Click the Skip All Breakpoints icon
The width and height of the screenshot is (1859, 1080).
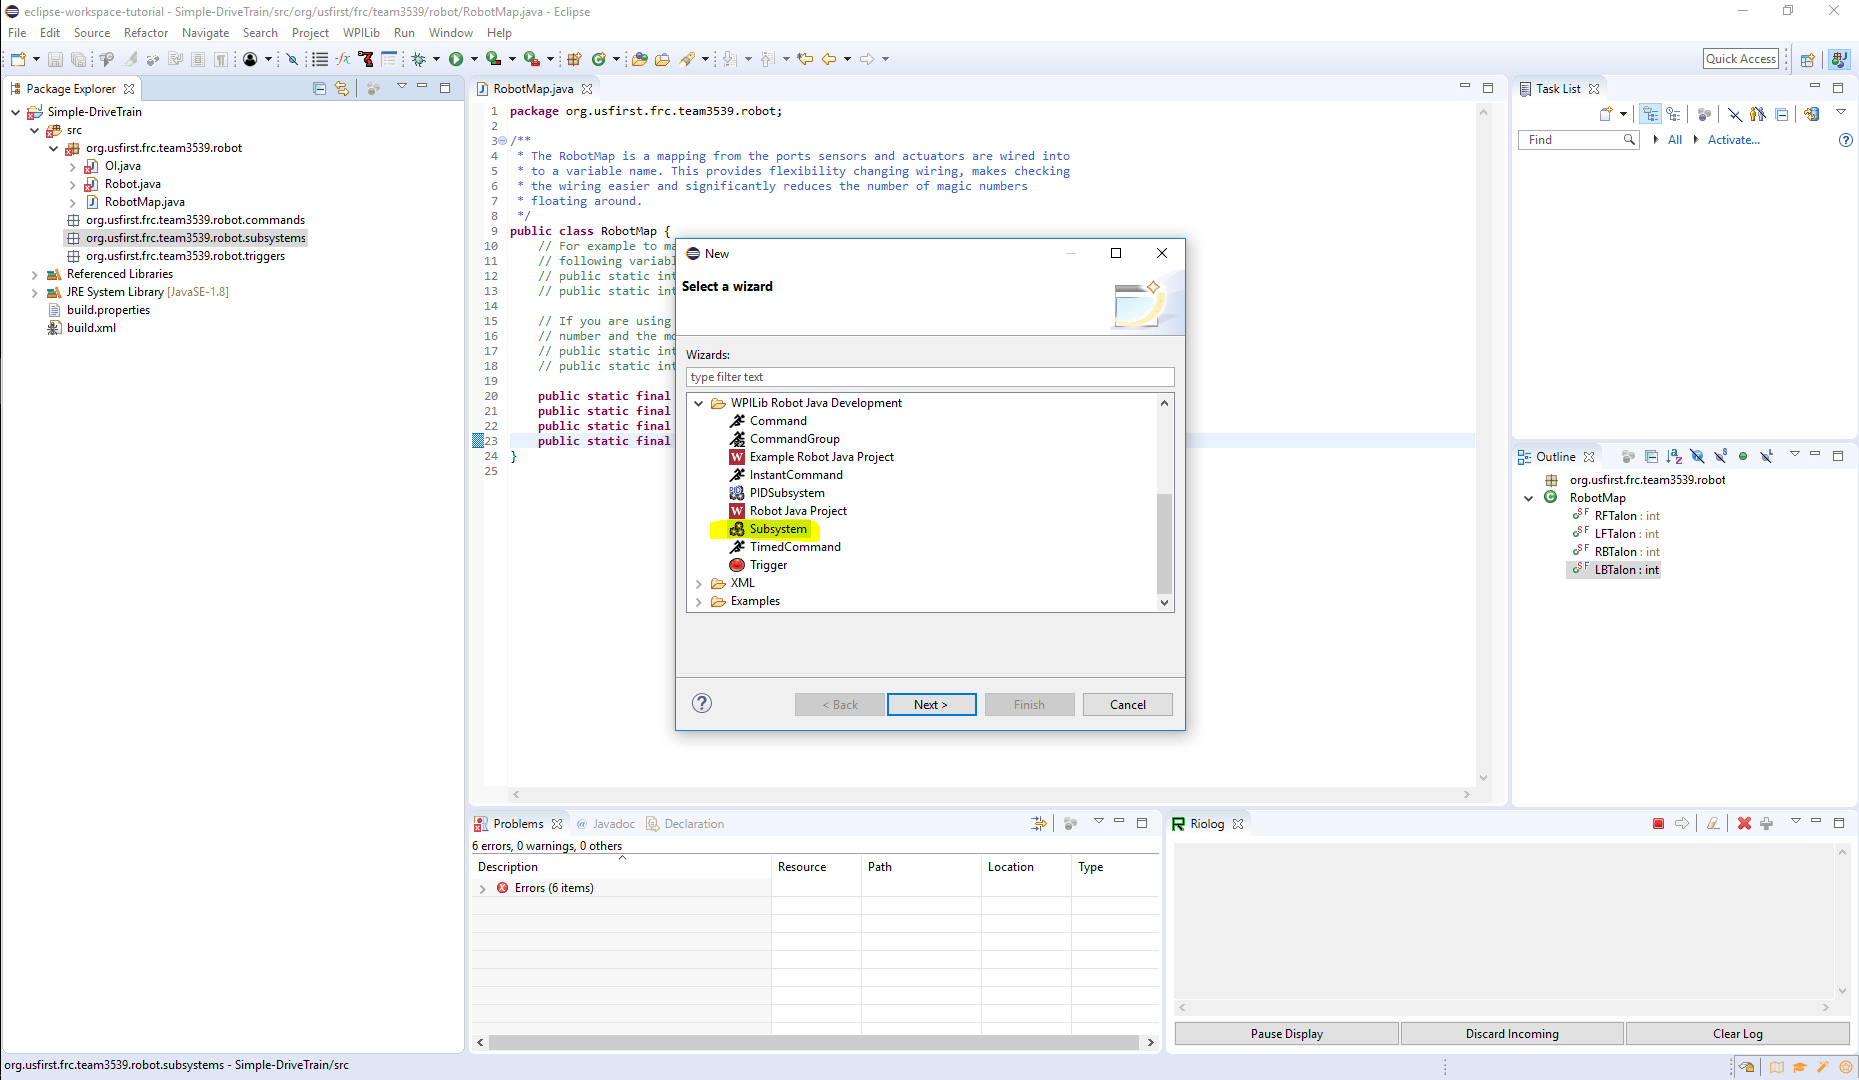pos(292,59)
